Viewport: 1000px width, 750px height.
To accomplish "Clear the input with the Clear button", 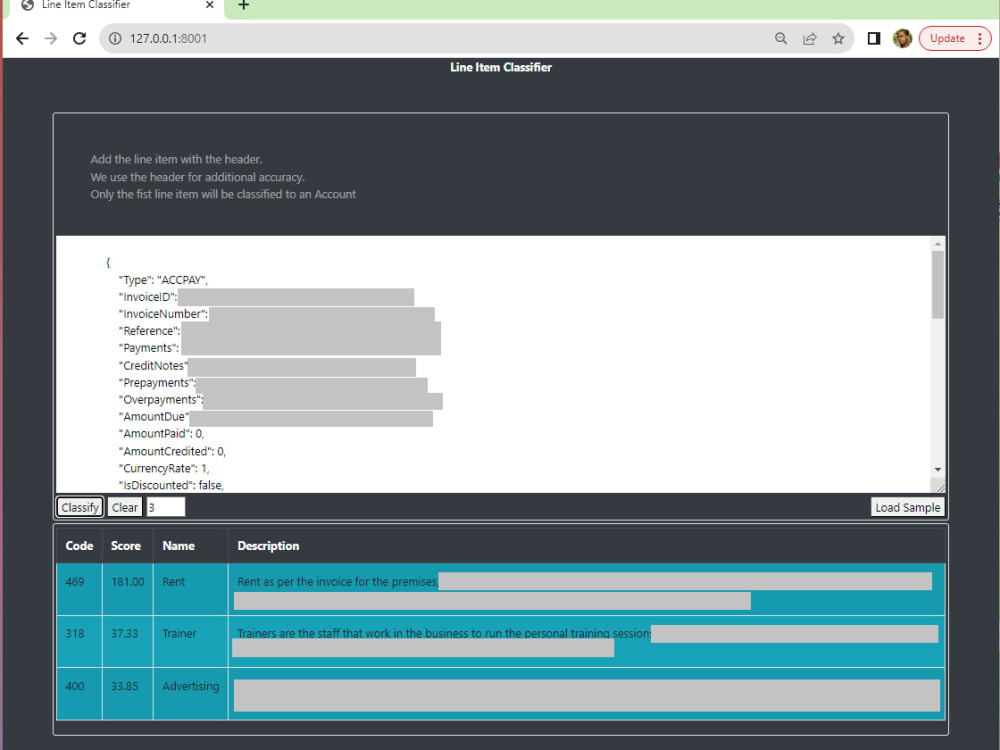I will coord(124,507).
